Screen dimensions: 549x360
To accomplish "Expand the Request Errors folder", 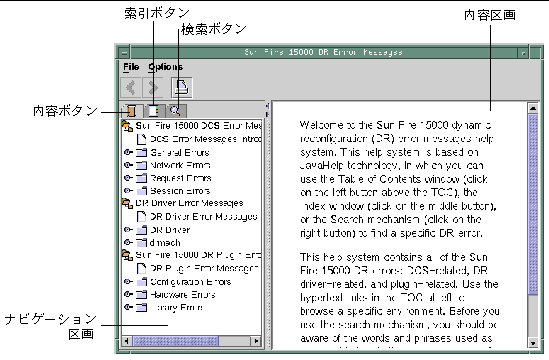I will [128, 178].
